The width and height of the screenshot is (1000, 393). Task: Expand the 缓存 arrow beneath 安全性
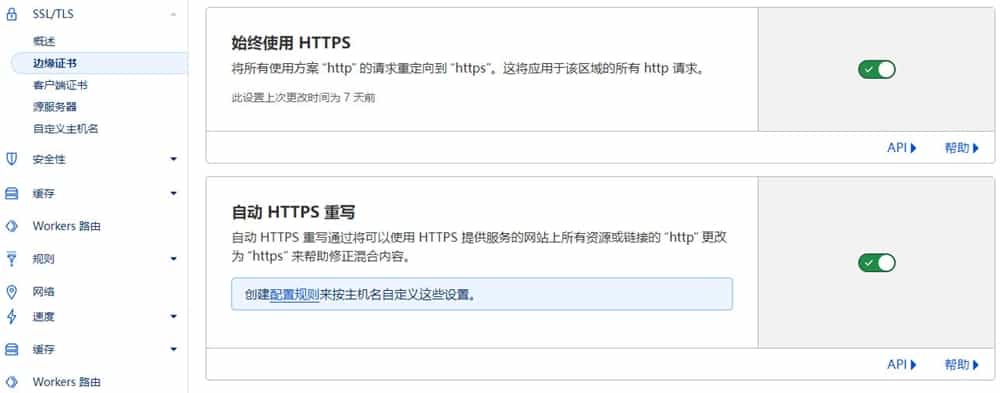coord(173,193)
